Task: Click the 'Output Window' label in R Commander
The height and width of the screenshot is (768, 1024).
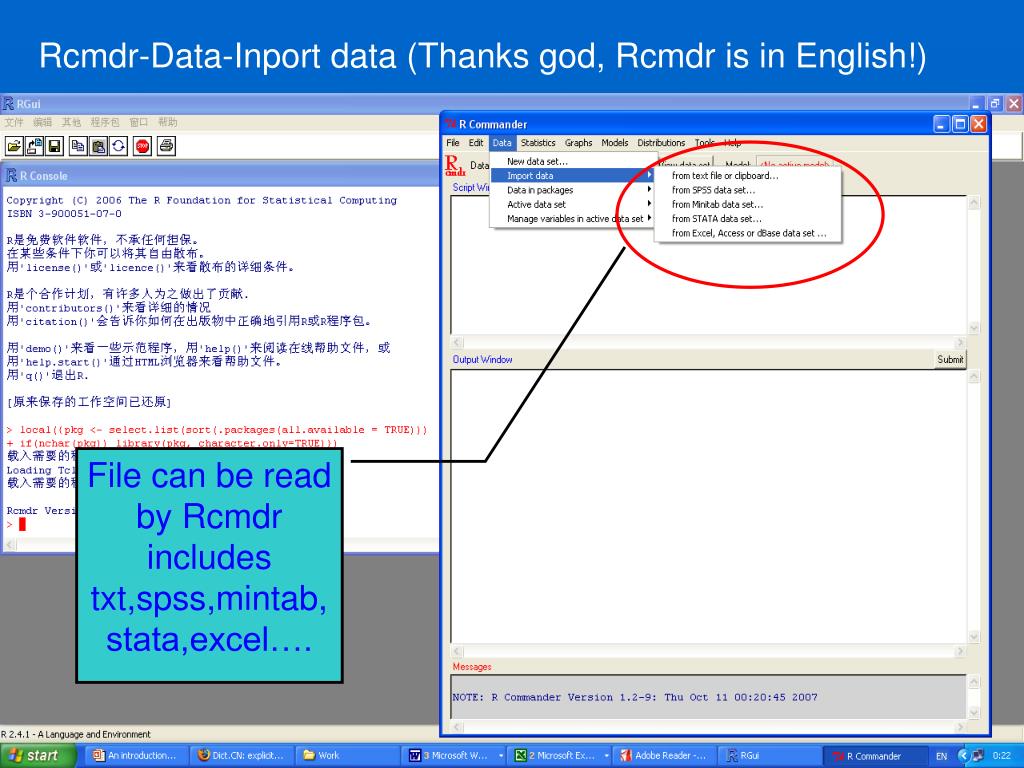Action: [x=483, y=359]
